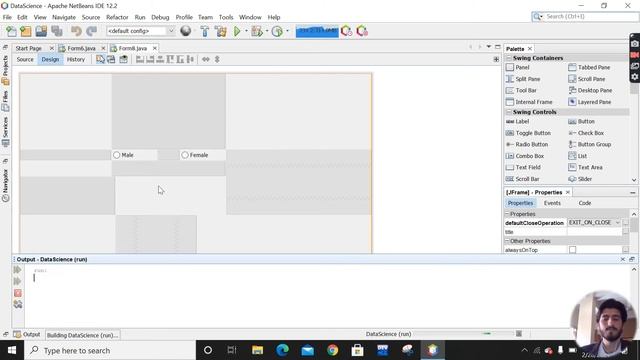This screenshot has width=640, height=360.
Task: Open the File menu
Action: coord(7,17)
